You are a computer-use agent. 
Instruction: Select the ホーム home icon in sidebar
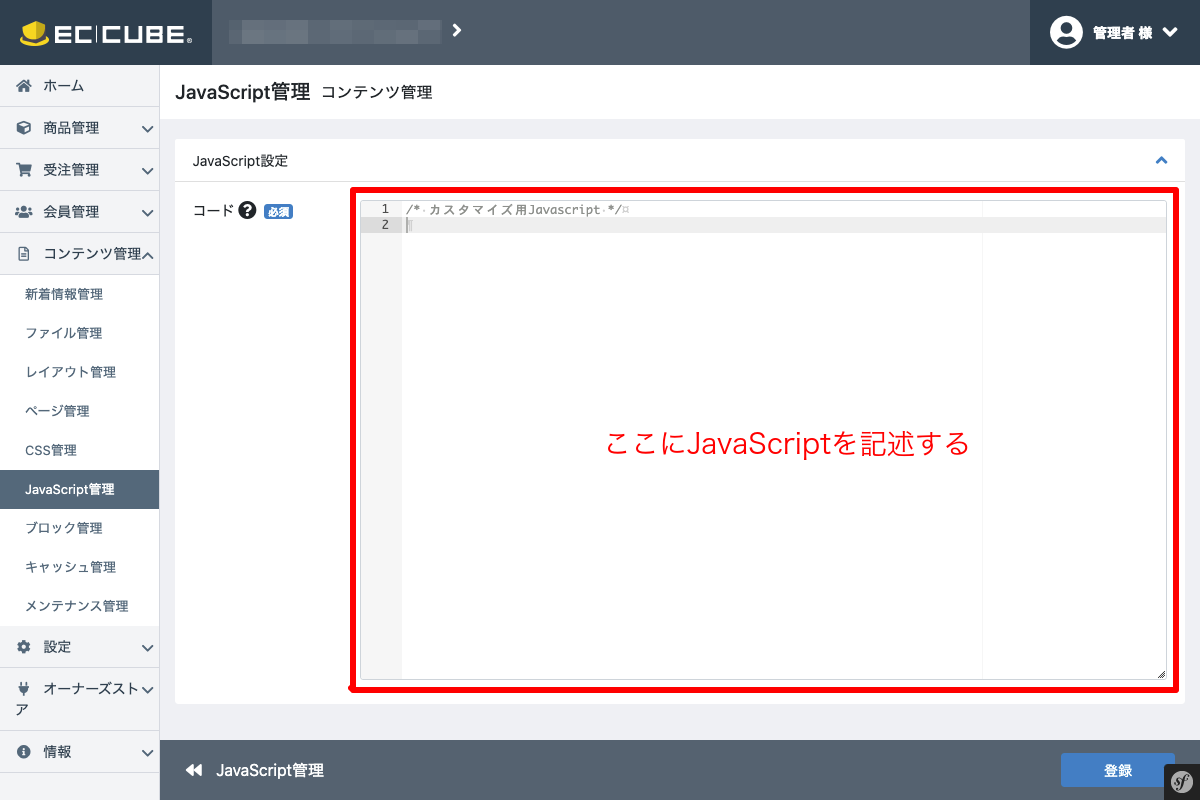[x=23, y=86]
